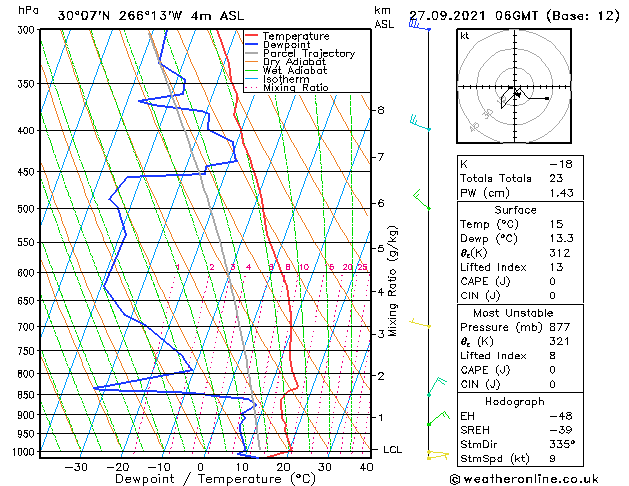The height and width of the screenshot is (486, 629).
Task: Click the Surface section heading
Action: tap(515, 210)
